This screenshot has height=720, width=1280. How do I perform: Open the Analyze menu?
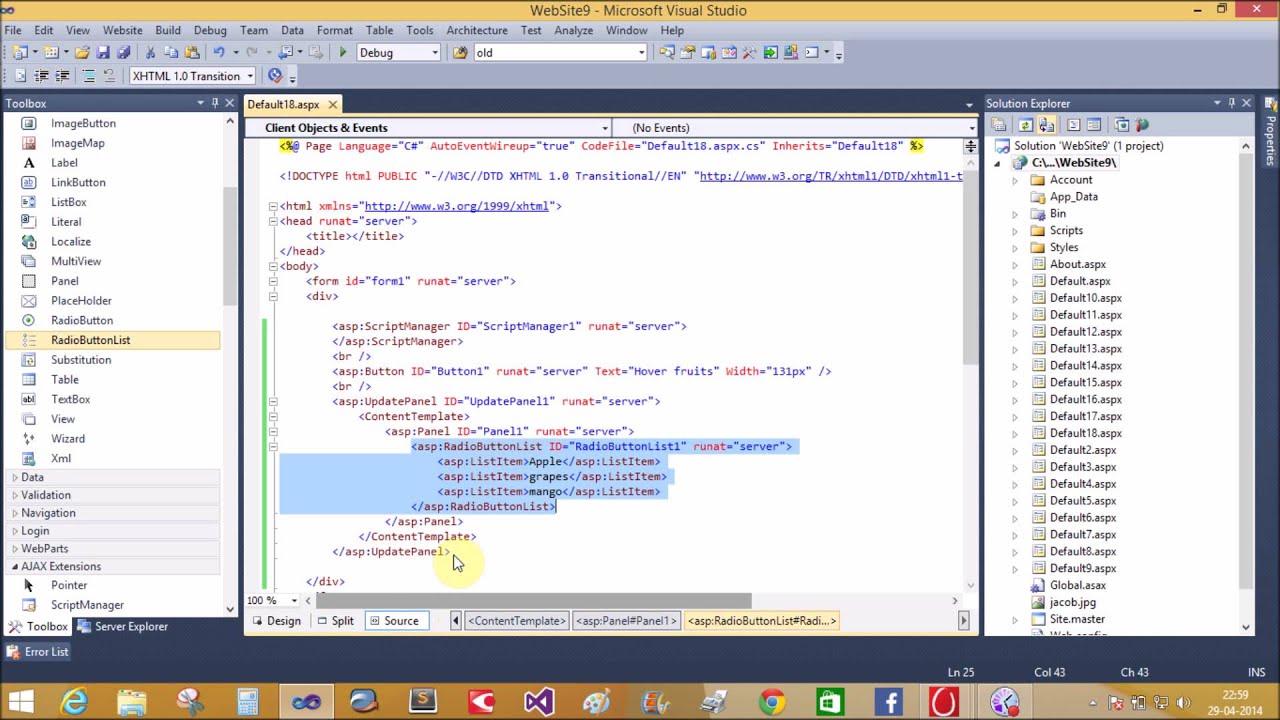(574, 30)
